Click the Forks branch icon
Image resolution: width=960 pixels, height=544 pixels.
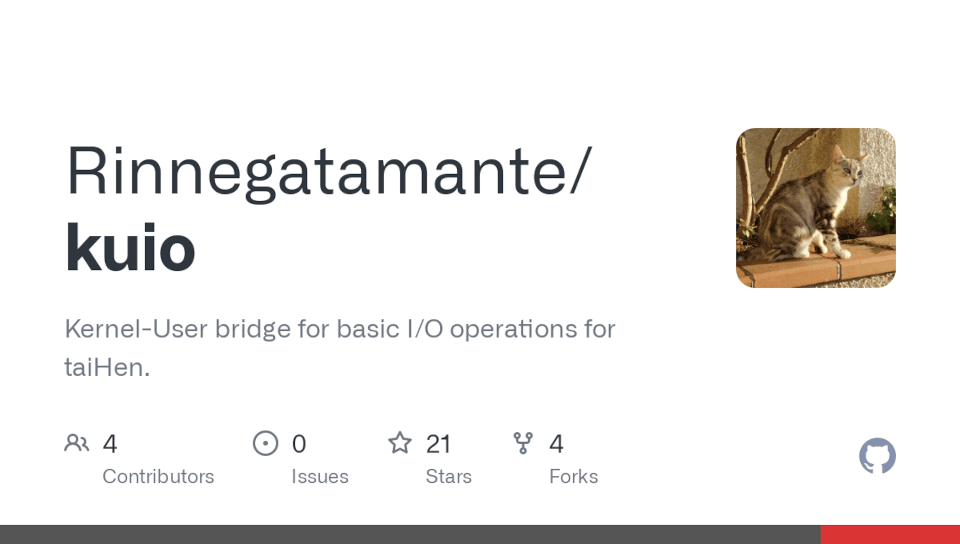[x=523, y=443]
